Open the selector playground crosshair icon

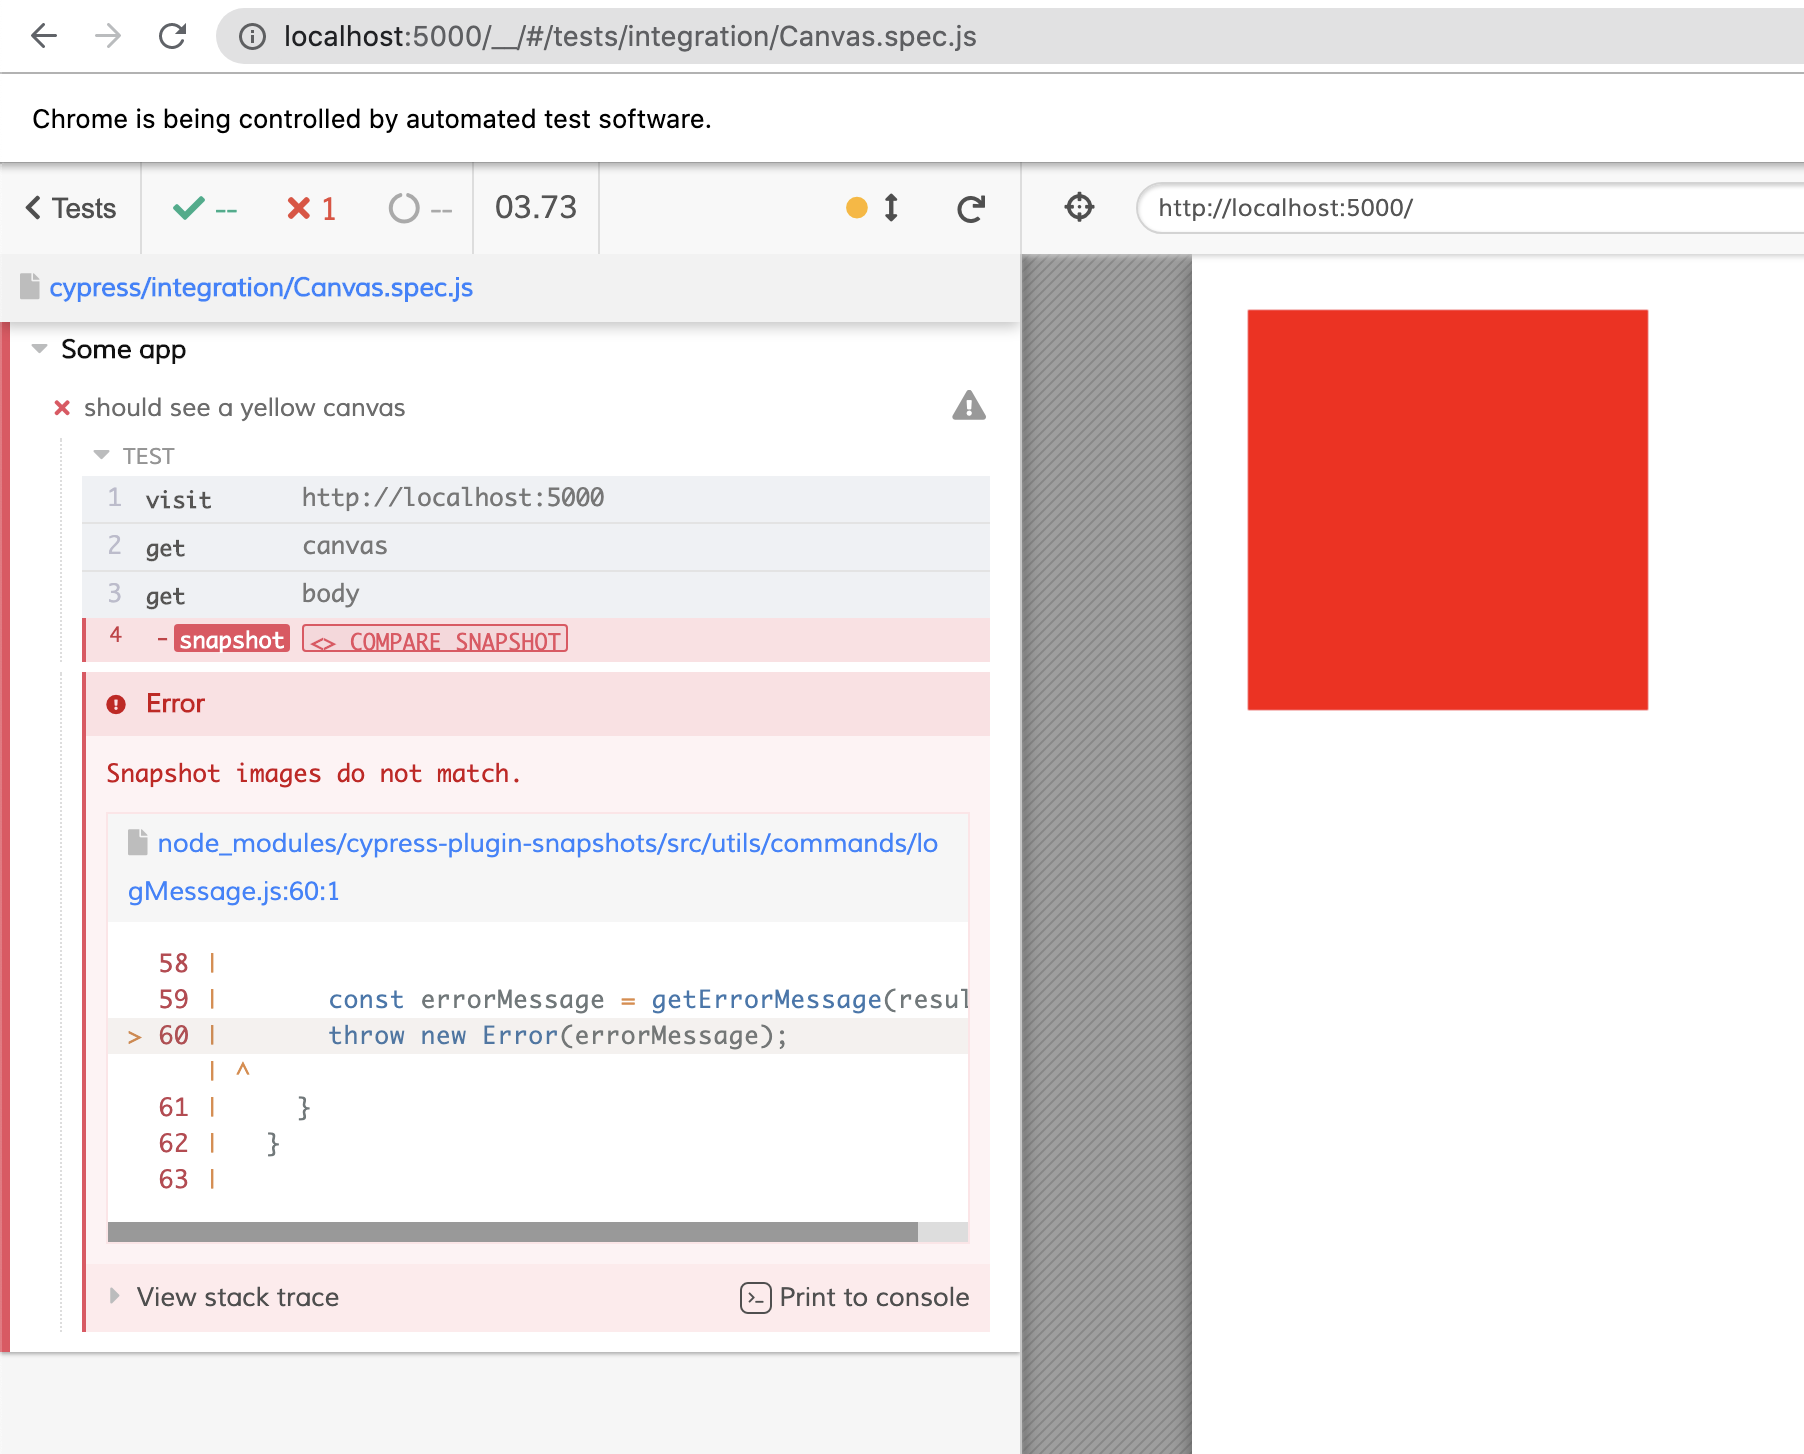(1080, 207)
